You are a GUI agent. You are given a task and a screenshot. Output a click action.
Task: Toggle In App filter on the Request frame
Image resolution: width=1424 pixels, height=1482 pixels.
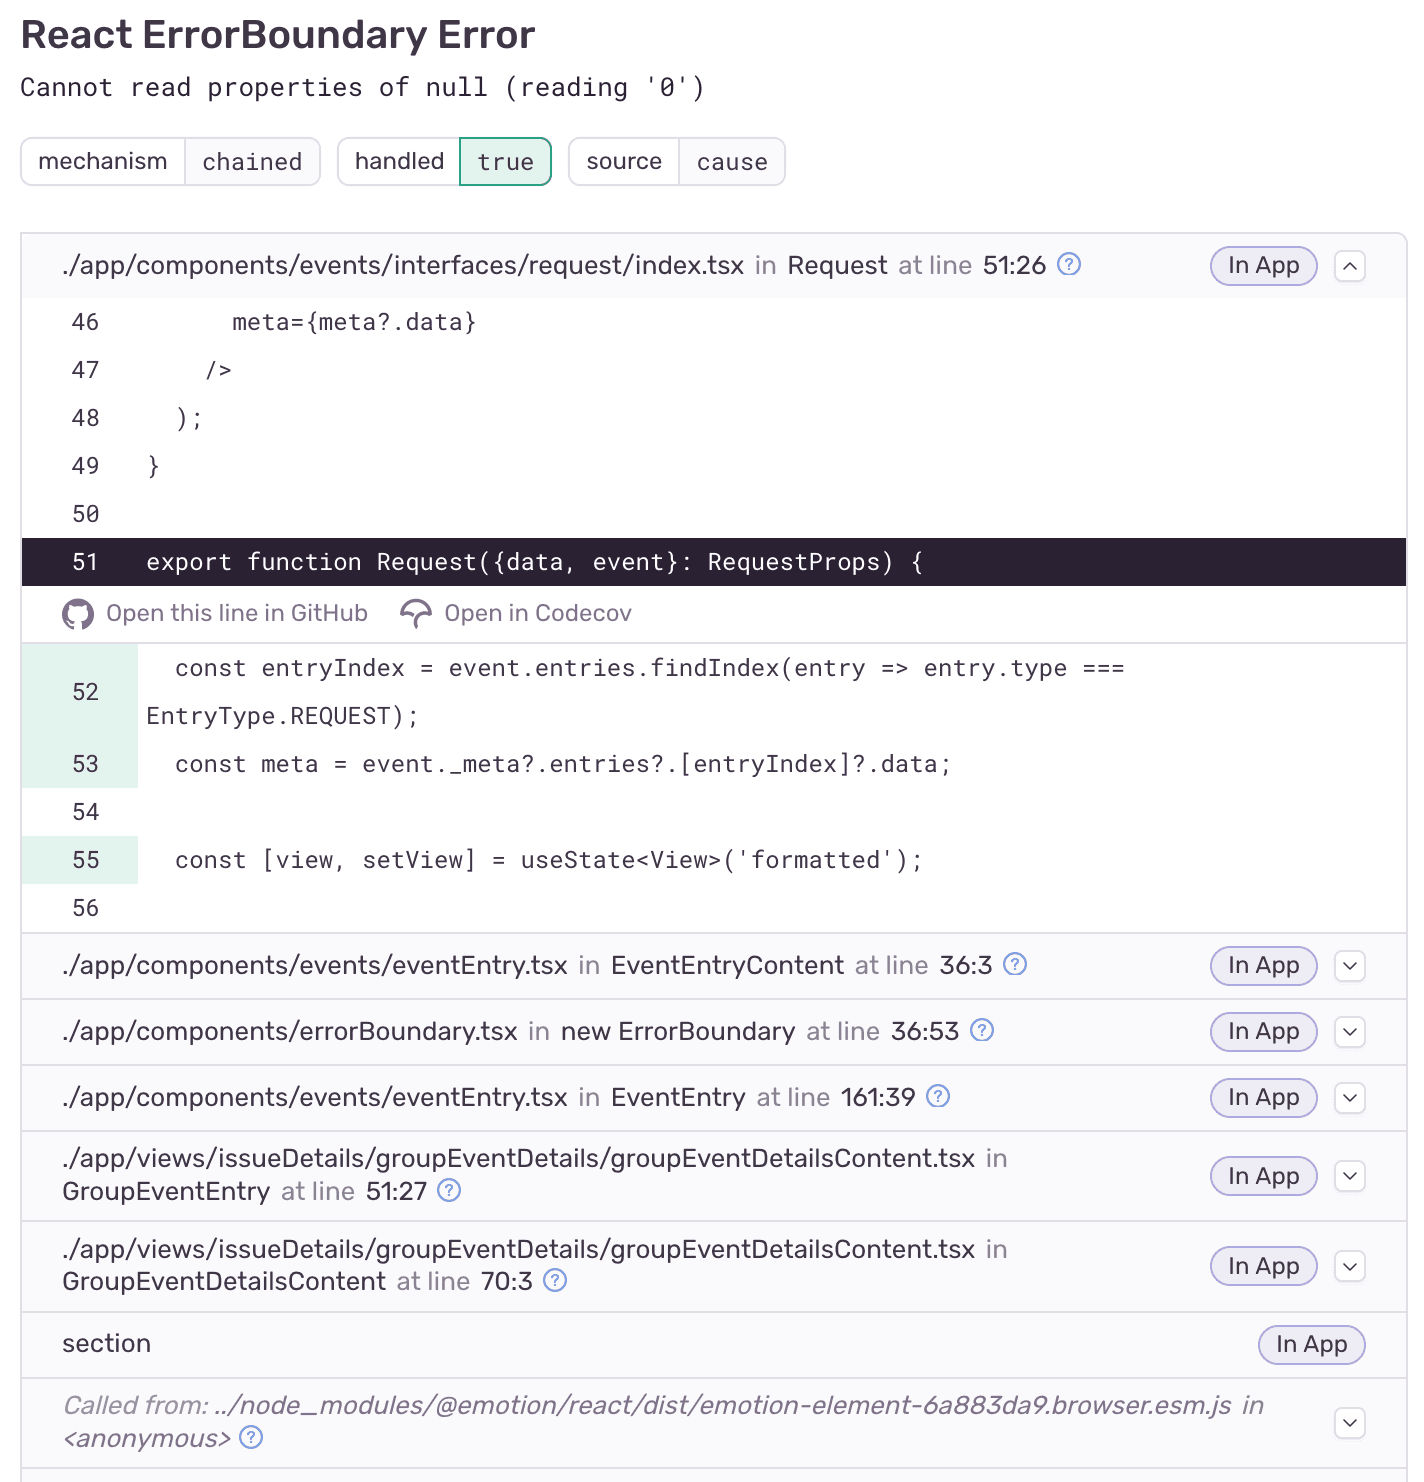pos(1263,265)
